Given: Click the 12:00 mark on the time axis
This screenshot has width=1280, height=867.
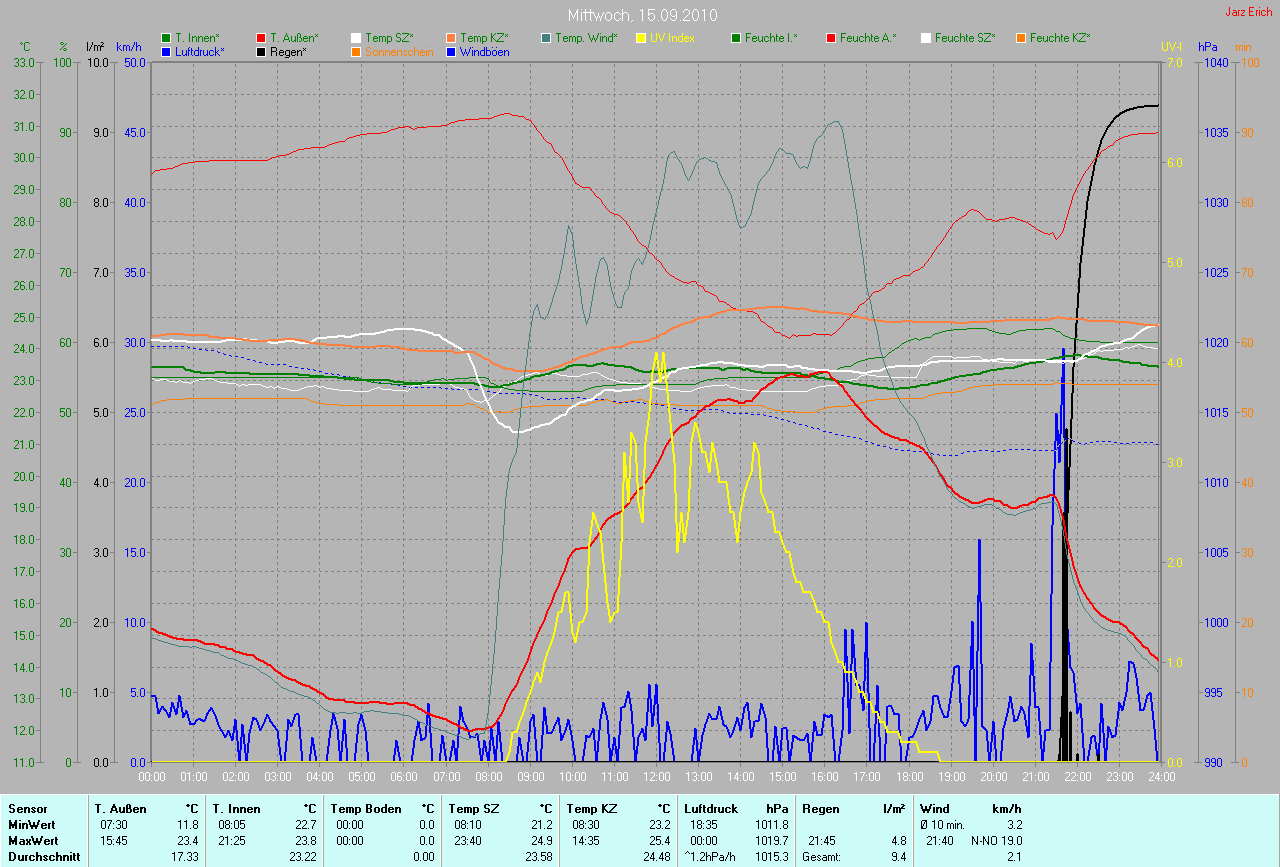Looking at the screenshot, I should coord(656,776).
